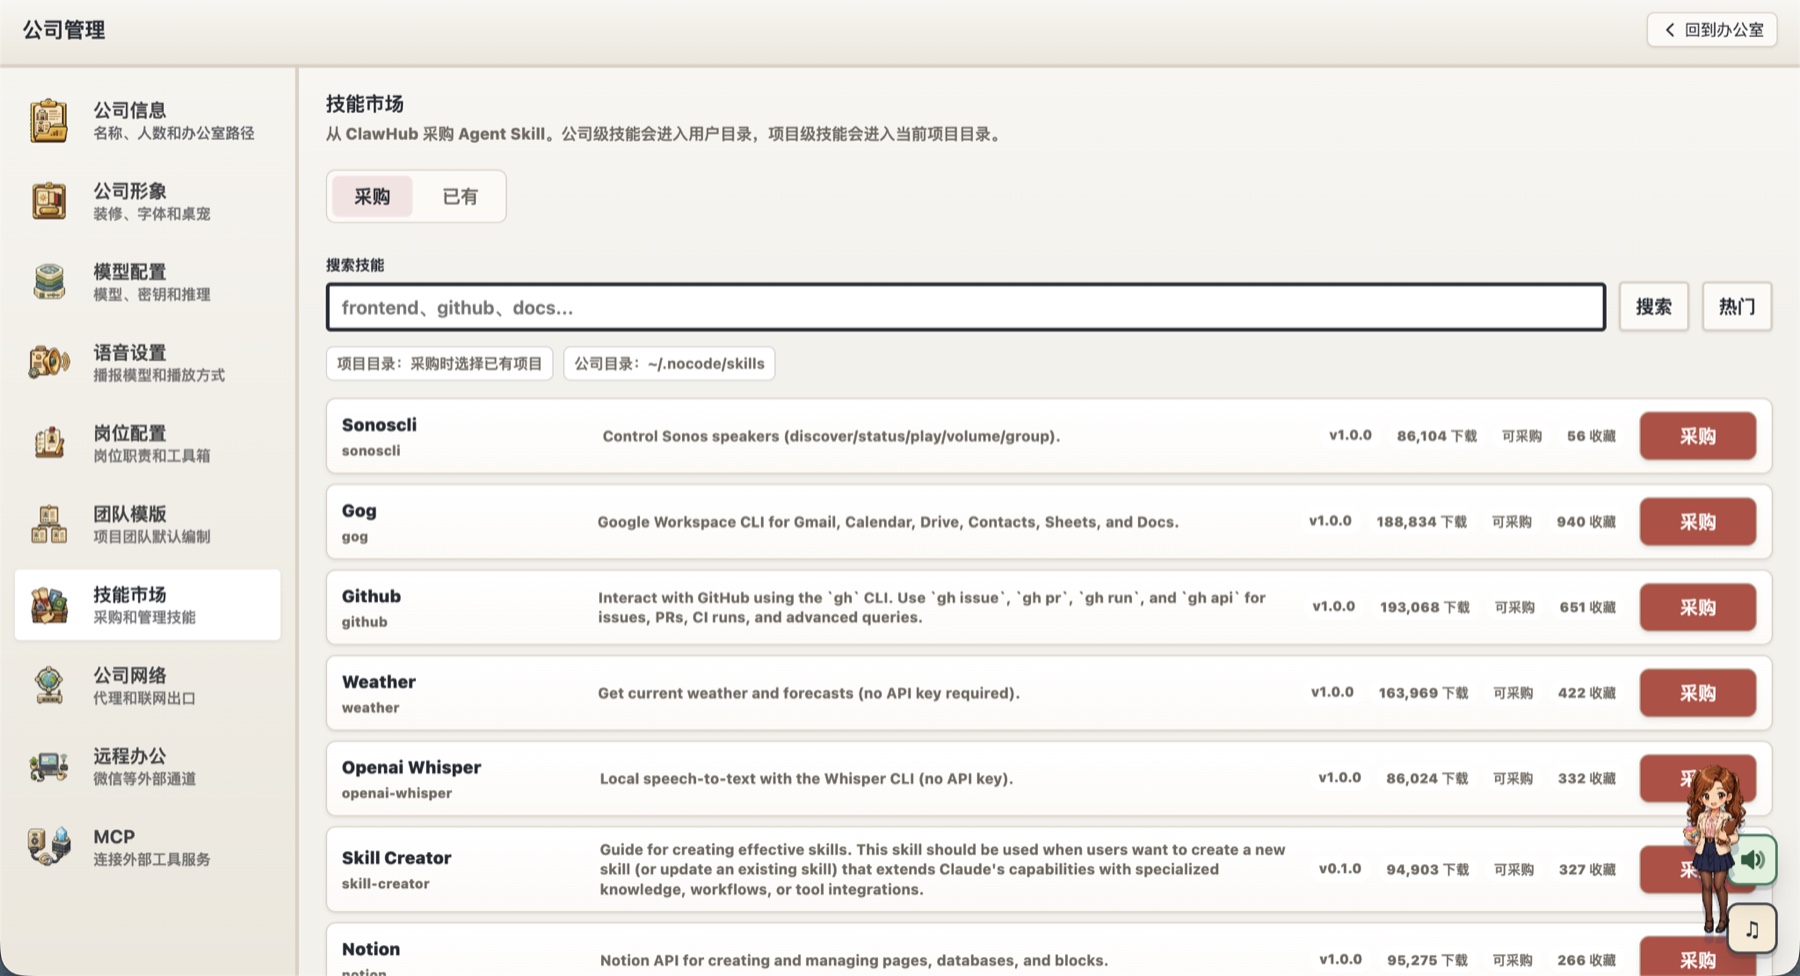Screen dimensions: 1800x976
Task: Open the 远程办公 icon
Action: tap(48, 766)
